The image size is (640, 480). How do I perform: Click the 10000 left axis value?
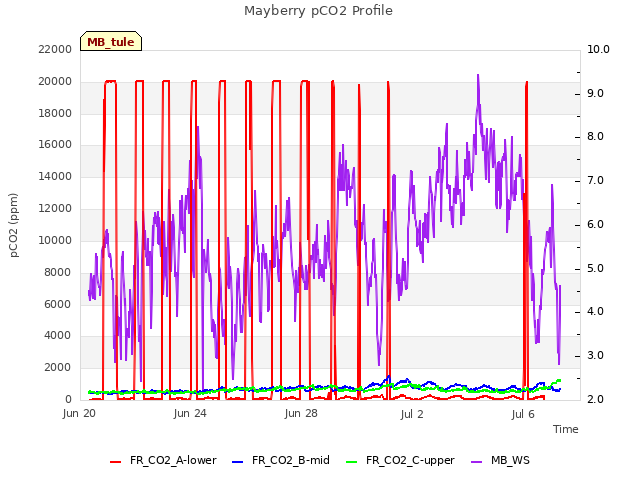(55, 240)
